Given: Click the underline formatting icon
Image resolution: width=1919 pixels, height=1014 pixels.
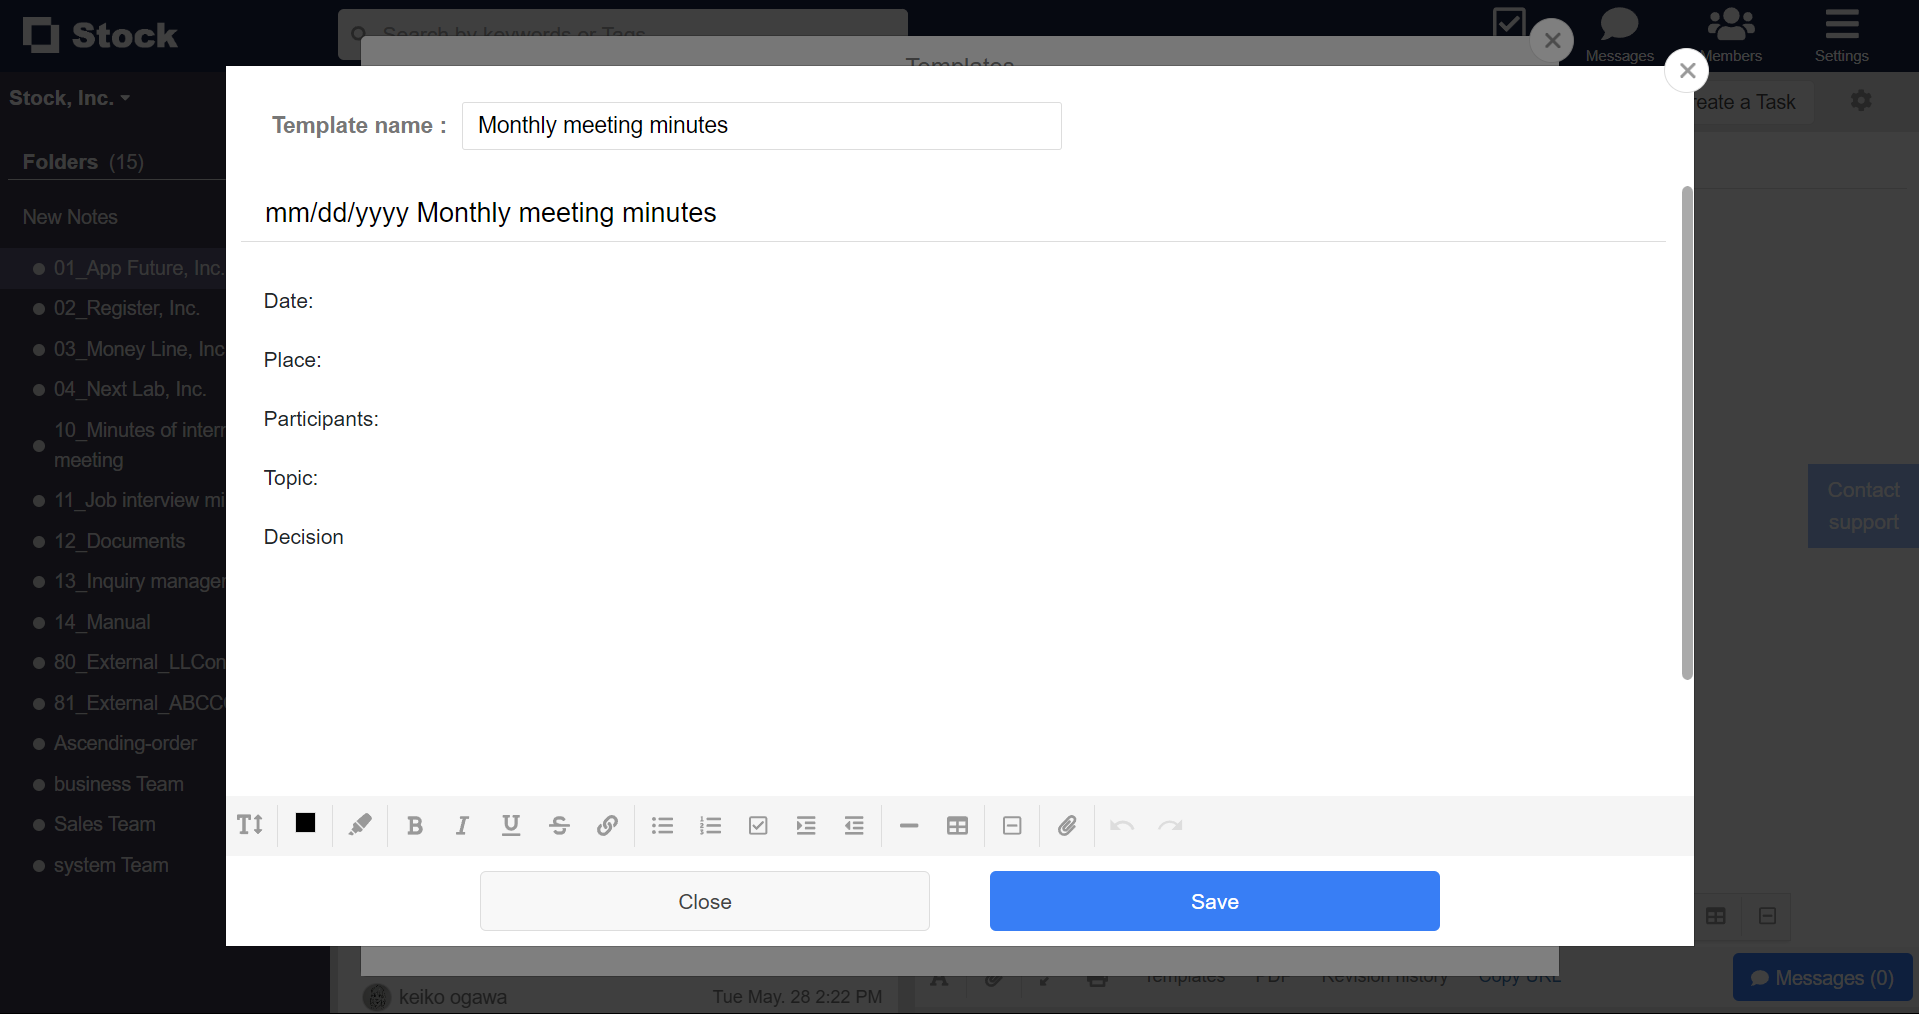Looking at the screenshot, I should [x=511, y=826].
